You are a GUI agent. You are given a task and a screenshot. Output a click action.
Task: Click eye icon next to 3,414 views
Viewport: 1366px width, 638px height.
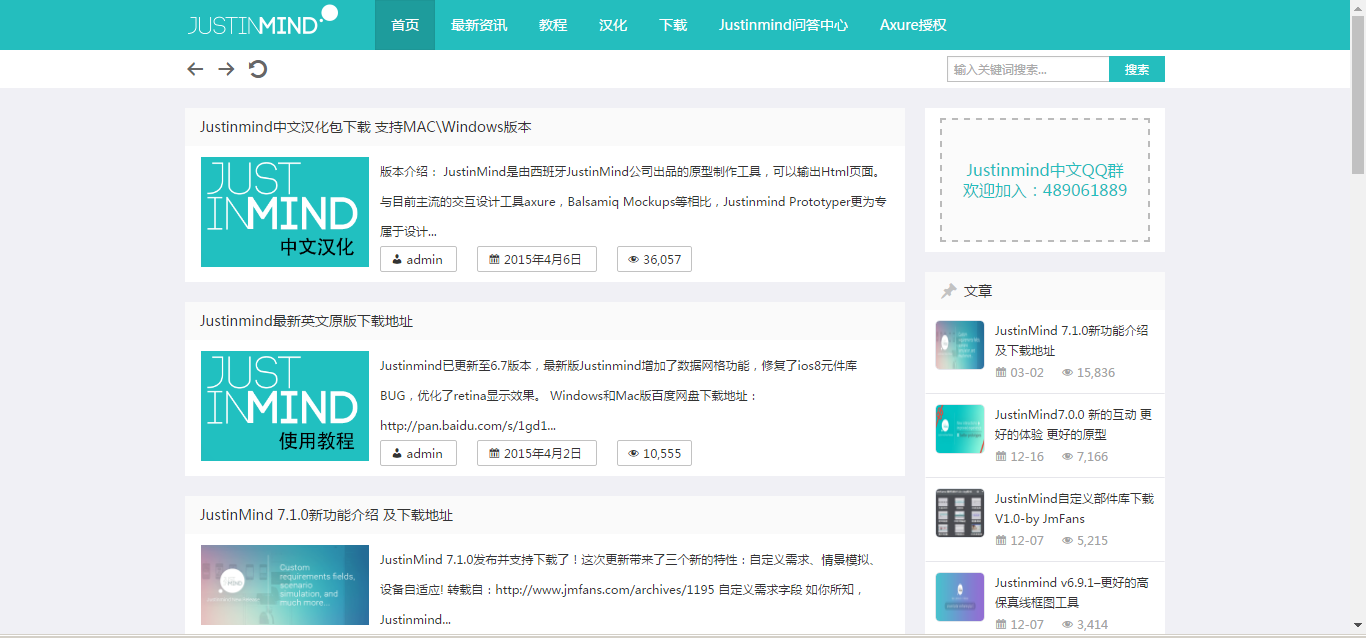click(x=1067, y=625)
